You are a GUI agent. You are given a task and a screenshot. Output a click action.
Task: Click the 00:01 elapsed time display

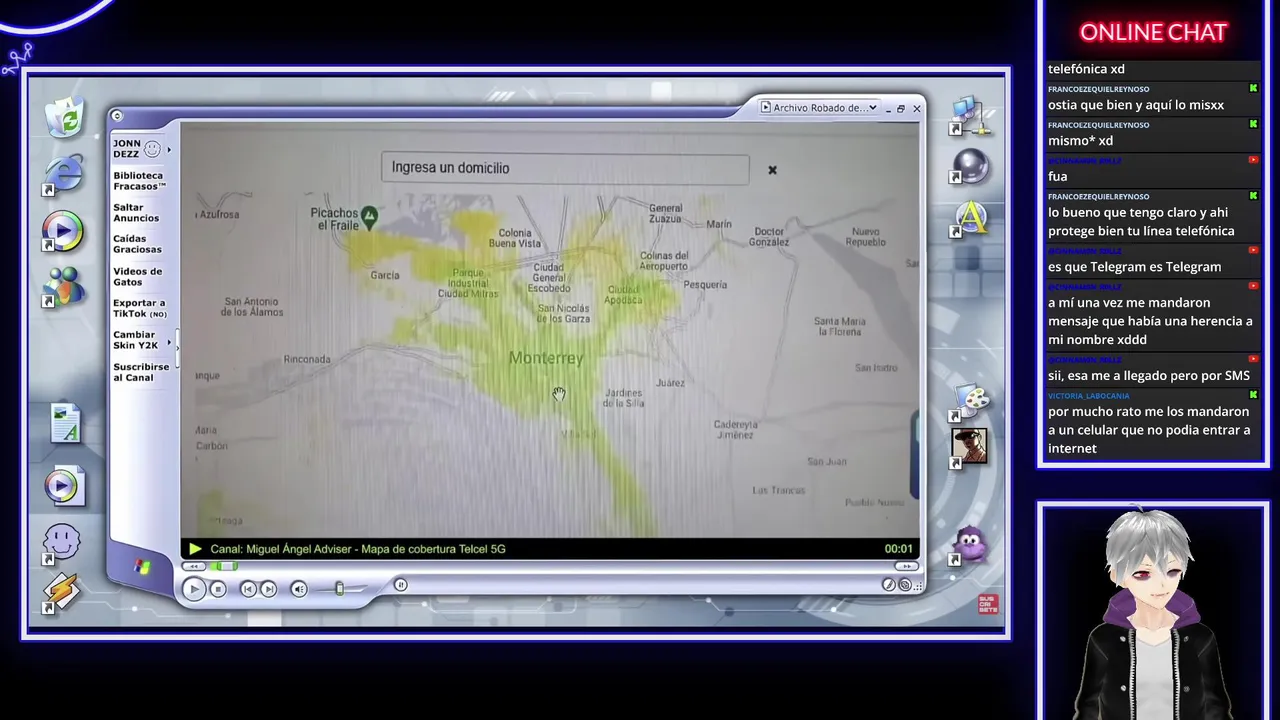898,549
